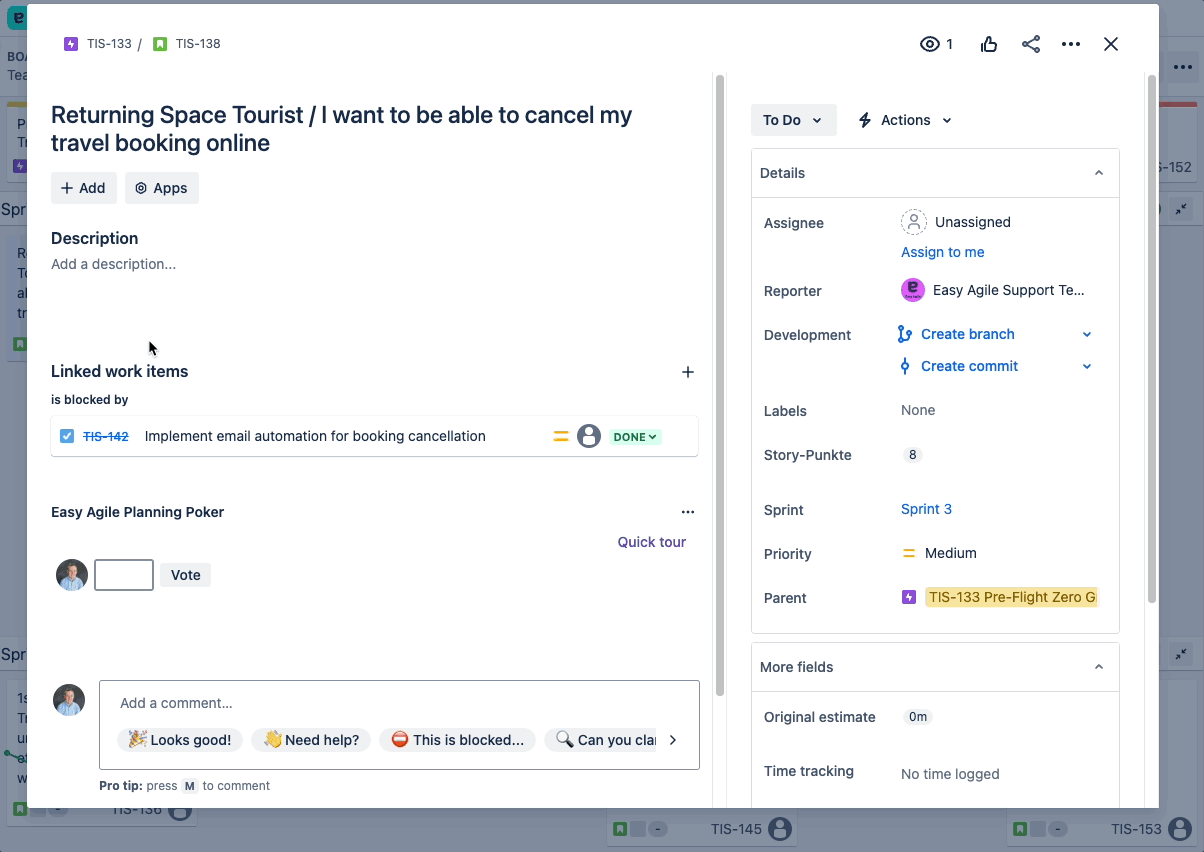Screen dimensions: 1204x852
Task: Click the plus icon beside Linked work items
Action: [688, 372]
